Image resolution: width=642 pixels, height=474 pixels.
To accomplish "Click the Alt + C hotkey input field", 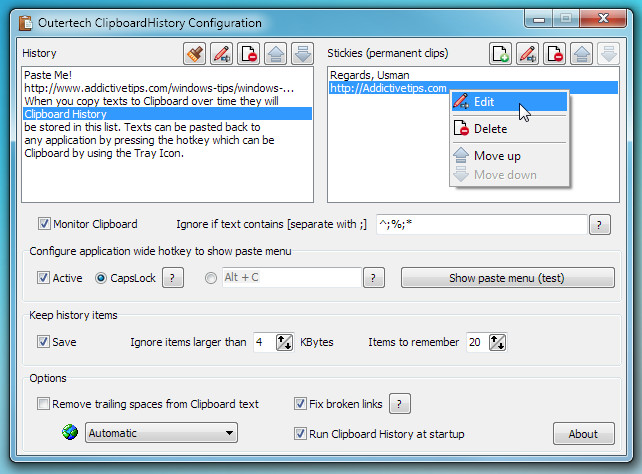I will [x=292, y=278].
